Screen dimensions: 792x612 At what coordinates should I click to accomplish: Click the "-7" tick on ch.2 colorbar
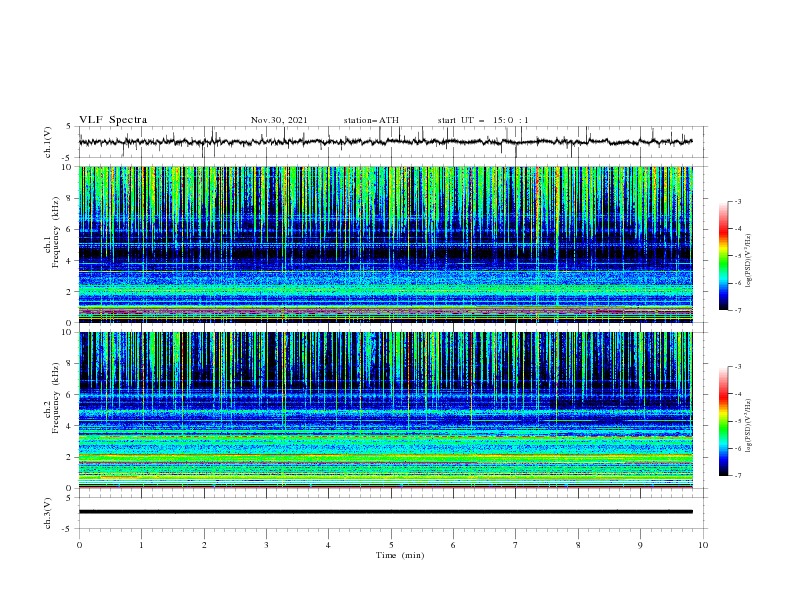(737, 476)
